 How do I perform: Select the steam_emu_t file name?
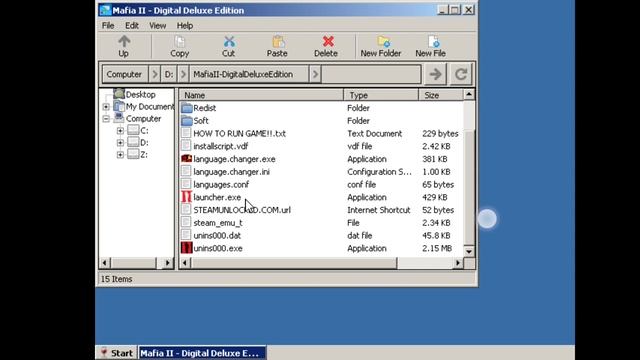pyautogui.click(x=218, y=223)
